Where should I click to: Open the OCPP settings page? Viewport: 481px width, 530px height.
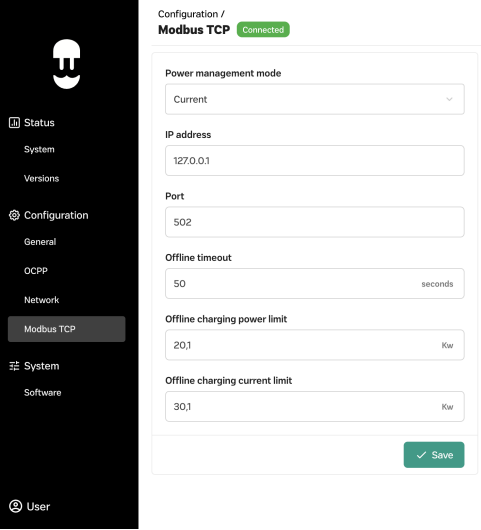tap(36, 271)
